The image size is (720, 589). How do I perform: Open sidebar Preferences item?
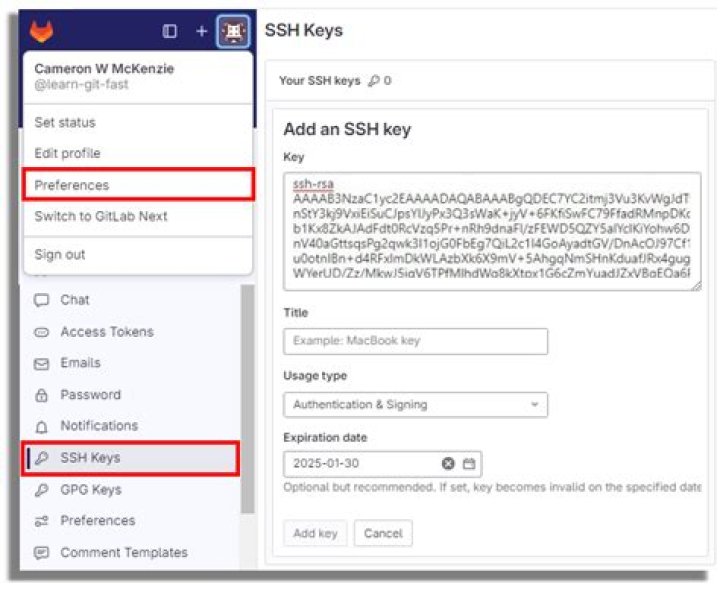[130, 521]
